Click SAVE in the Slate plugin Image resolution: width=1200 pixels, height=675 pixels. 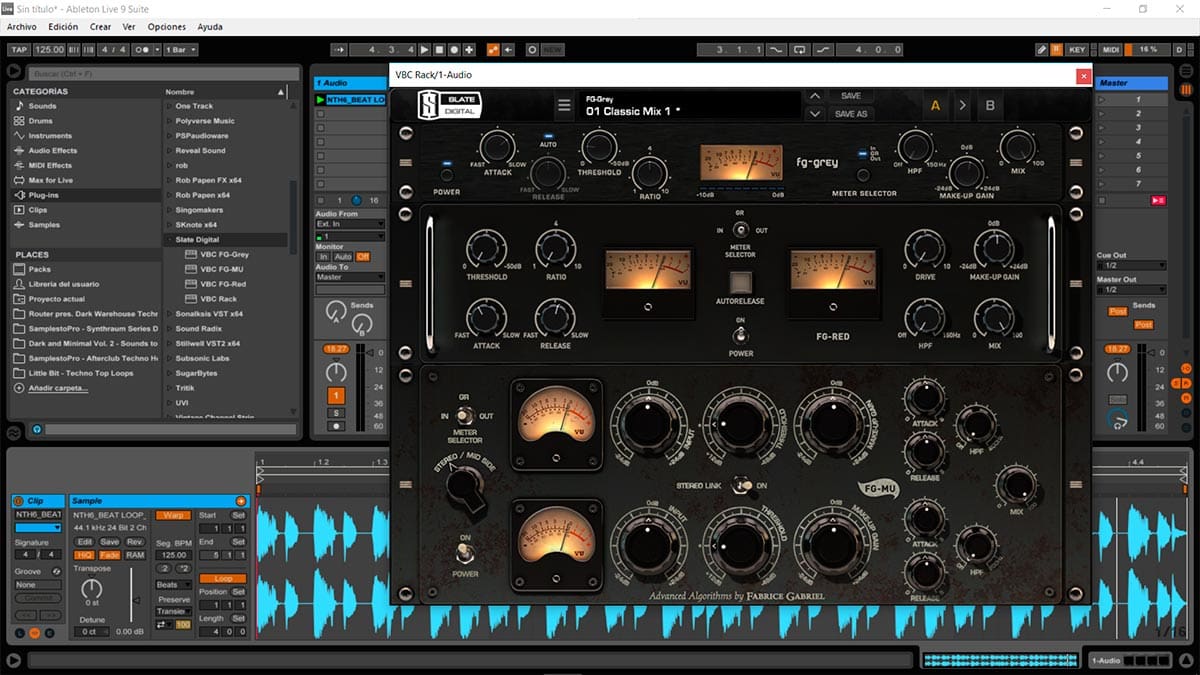click(x=851, y=96)
